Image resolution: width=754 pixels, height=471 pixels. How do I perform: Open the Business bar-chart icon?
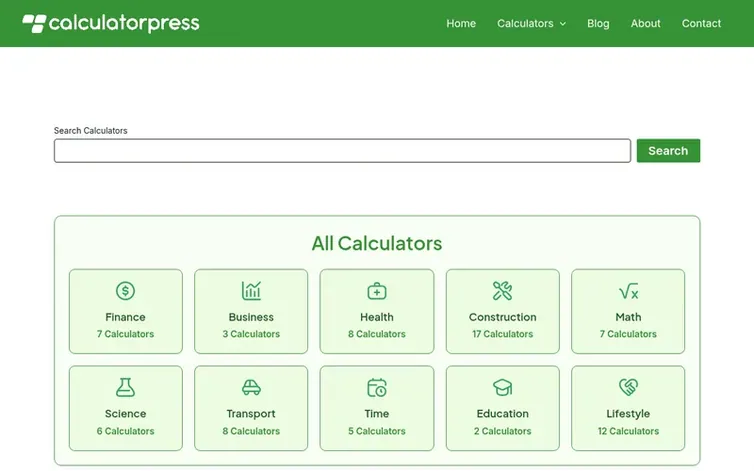[x=251, y=291]
